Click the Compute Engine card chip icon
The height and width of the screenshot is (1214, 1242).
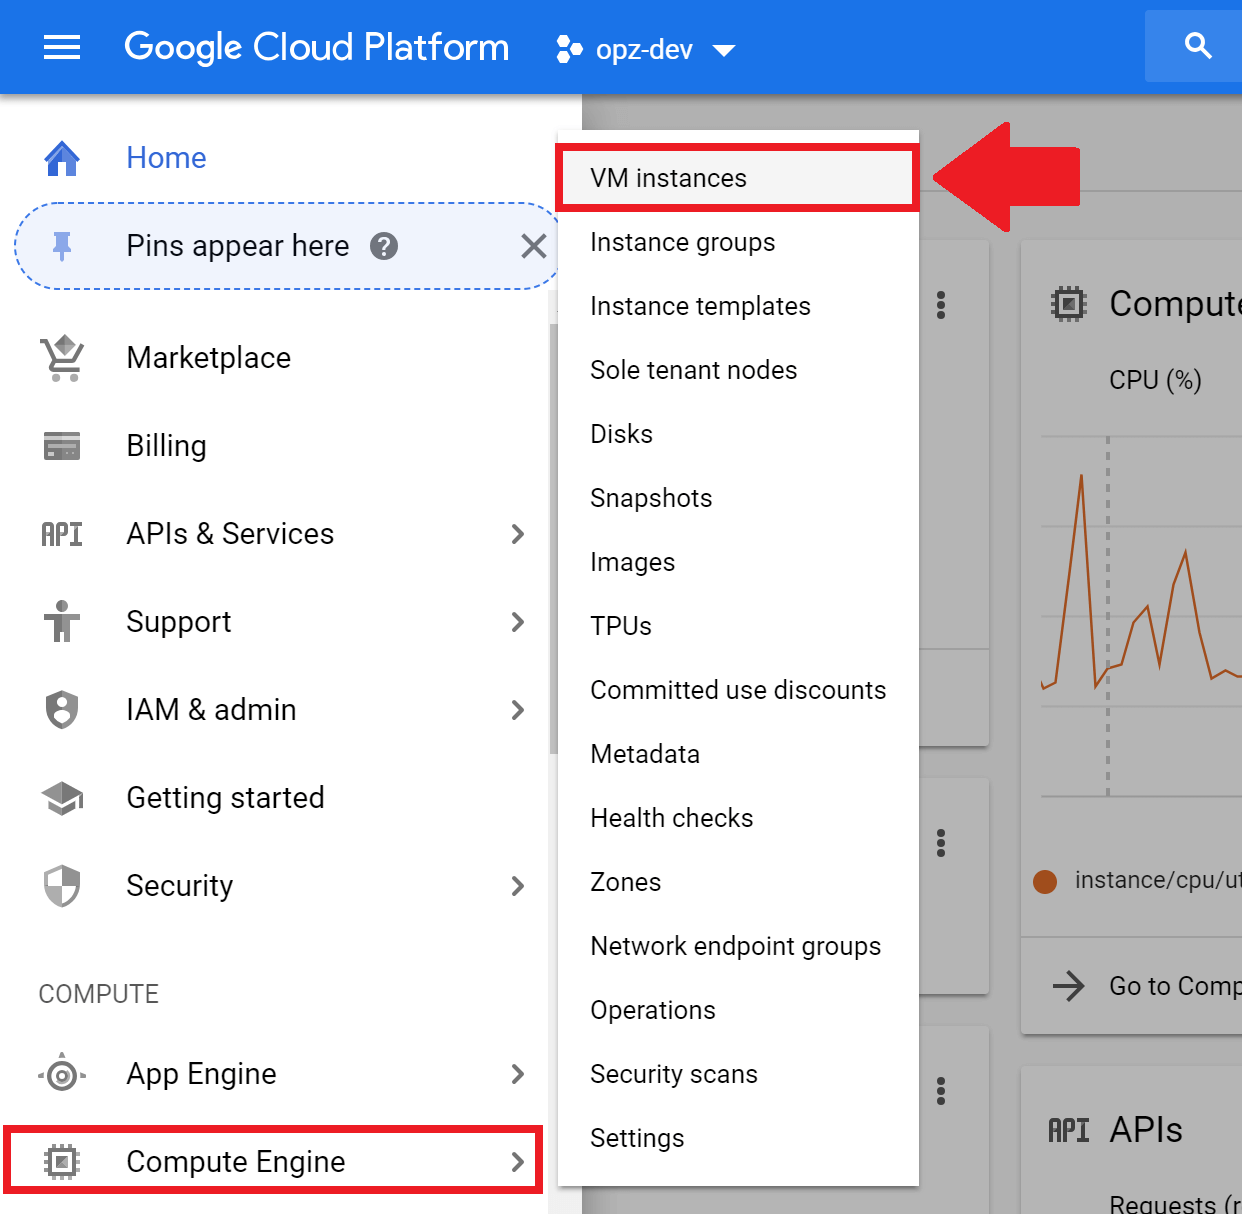click(1069, 304)
